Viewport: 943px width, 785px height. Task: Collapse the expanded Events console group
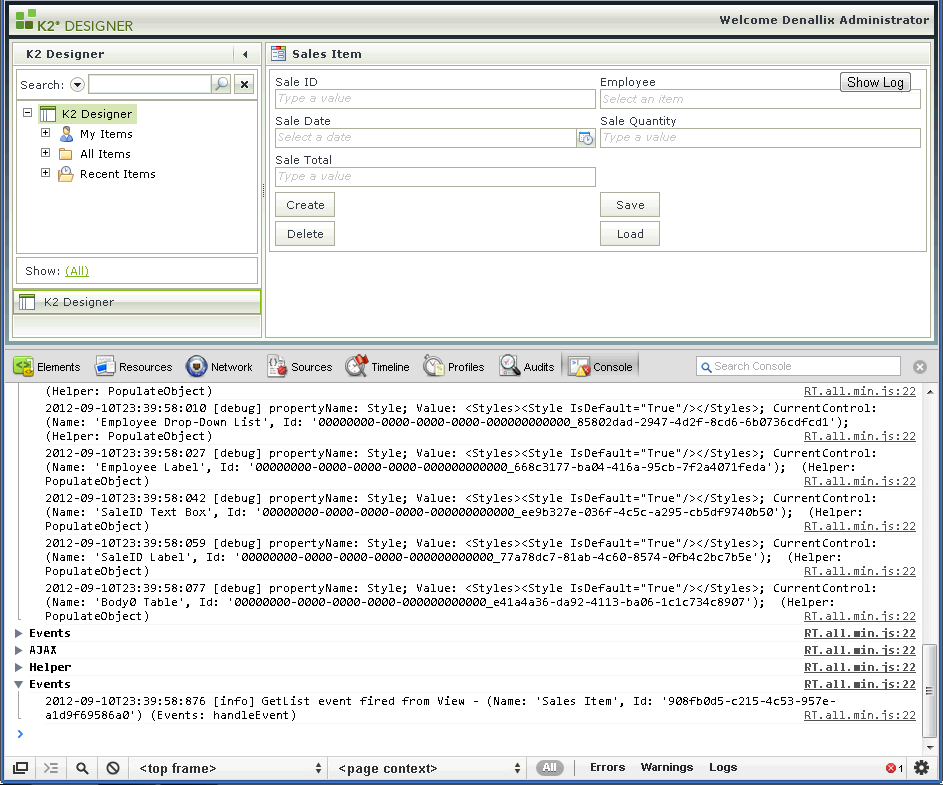coord(19,684)
